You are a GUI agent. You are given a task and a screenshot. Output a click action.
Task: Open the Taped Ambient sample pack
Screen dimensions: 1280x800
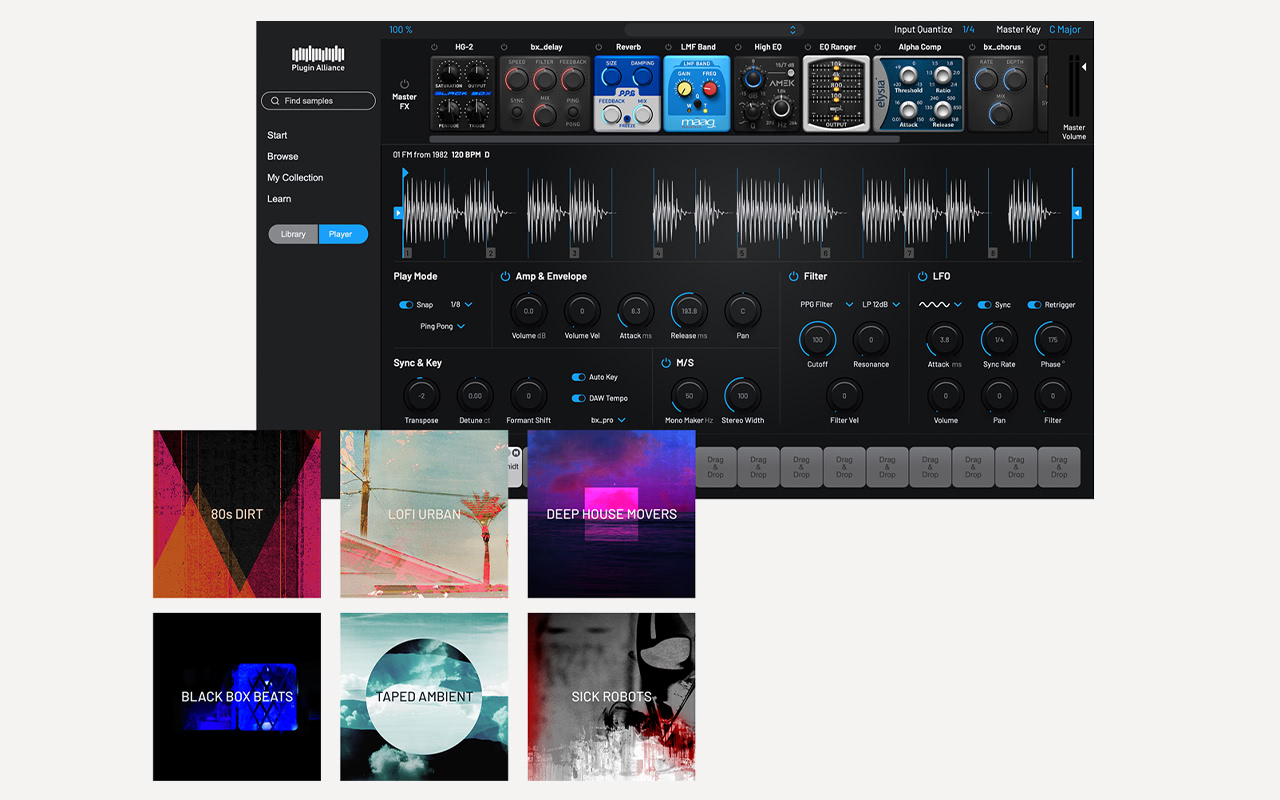click(423, 696)
